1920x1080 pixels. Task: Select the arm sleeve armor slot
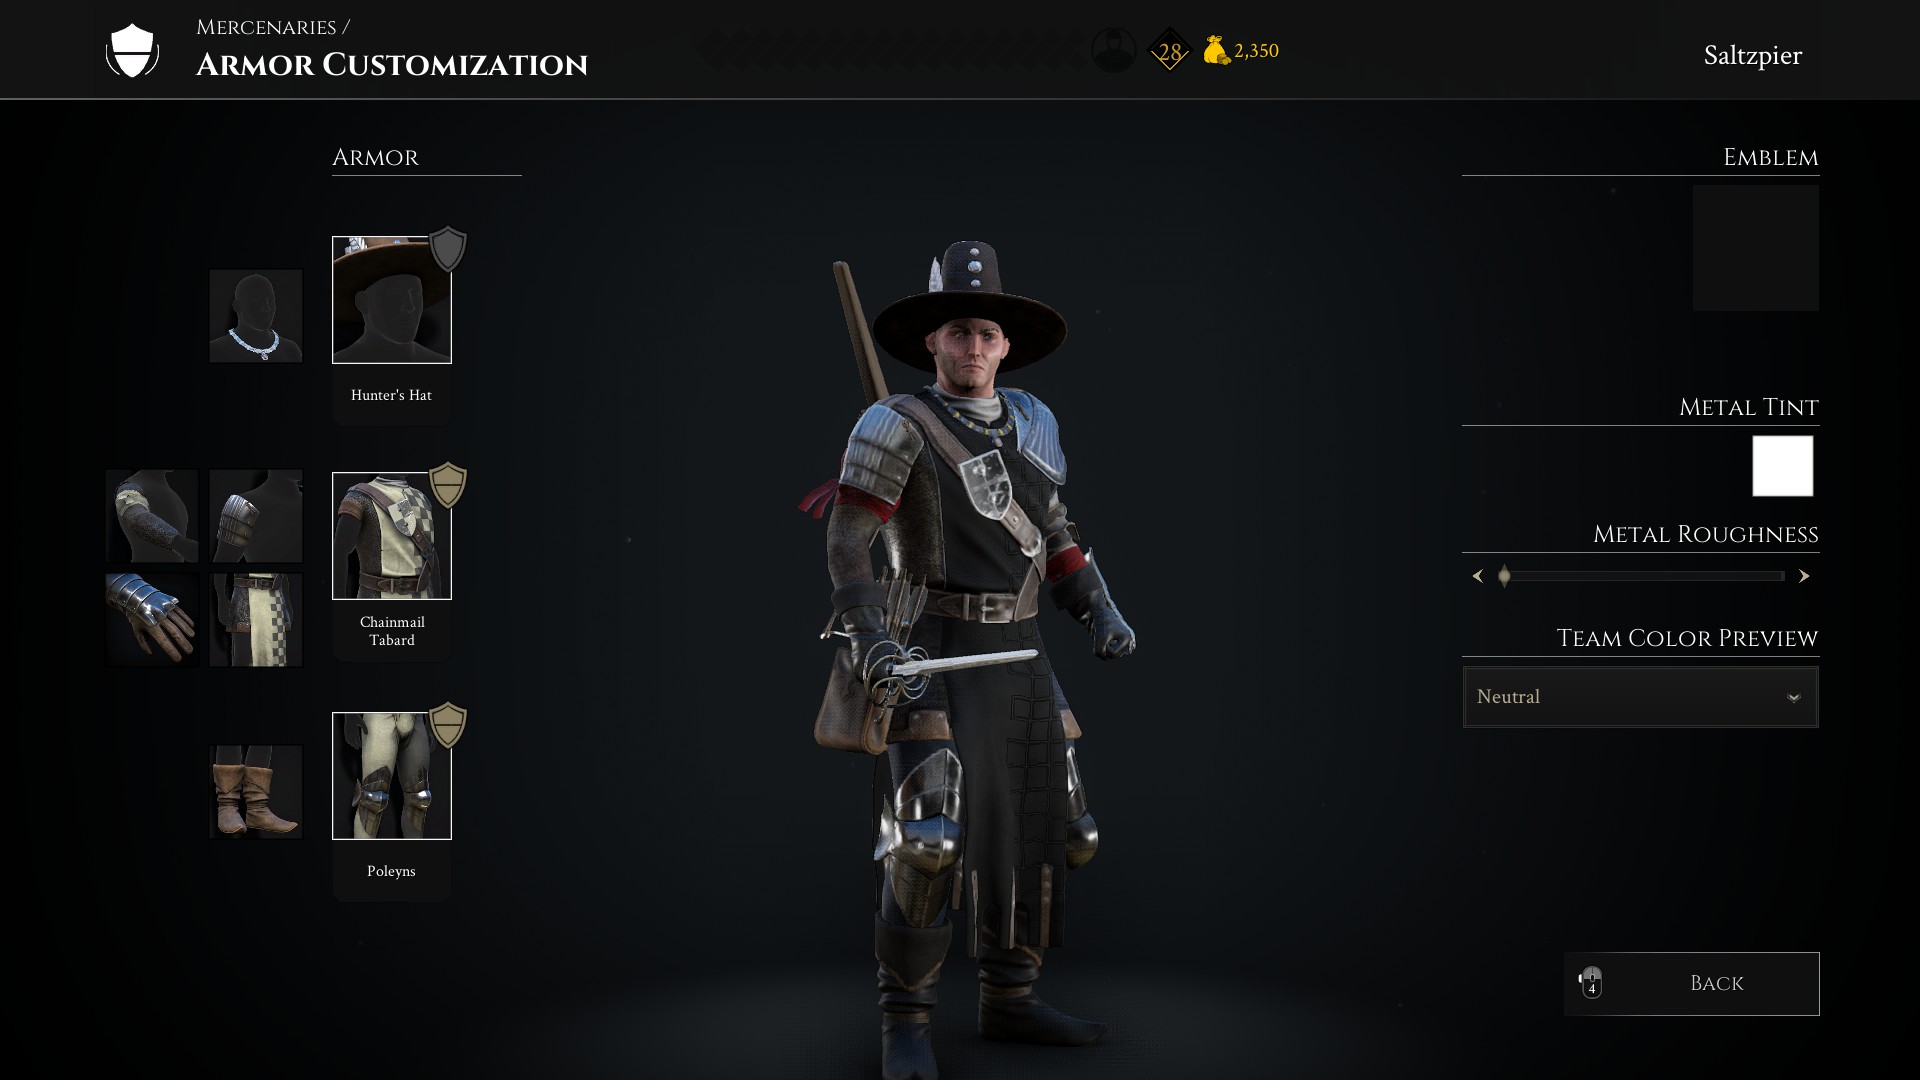click(152, 516)
